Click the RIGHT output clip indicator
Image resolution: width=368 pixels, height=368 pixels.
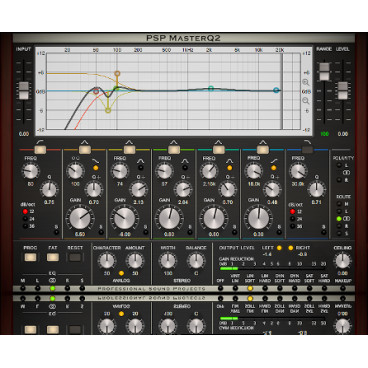(291, 248)
